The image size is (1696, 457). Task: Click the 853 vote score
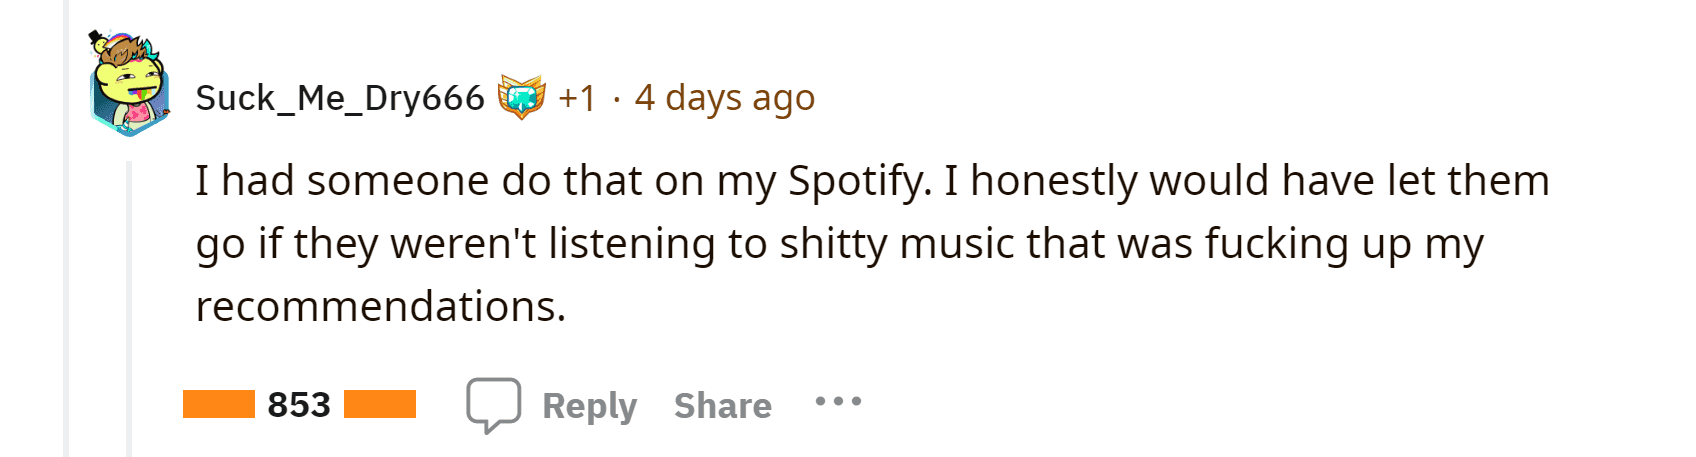click(299, 405)
